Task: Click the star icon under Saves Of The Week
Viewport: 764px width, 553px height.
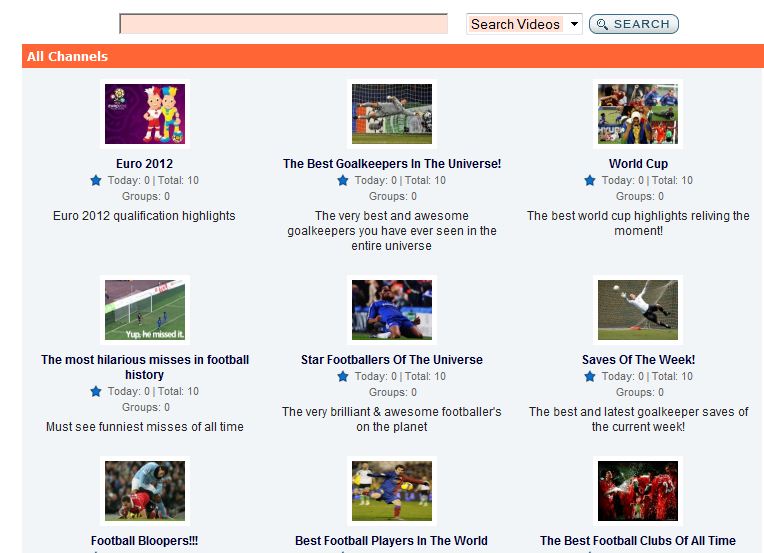Action: tap(590, 376)
